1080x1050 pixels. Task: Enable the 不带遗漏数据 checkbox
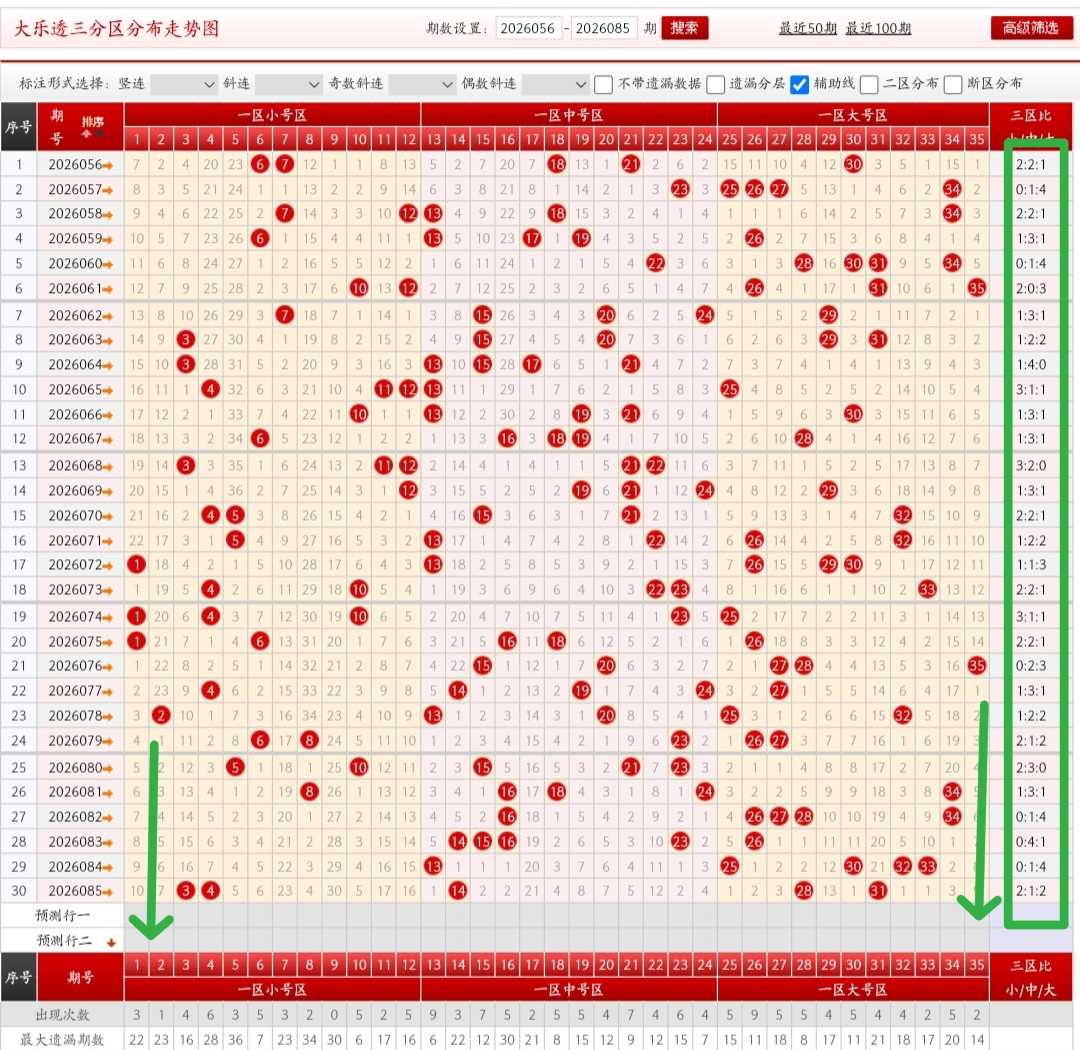pyautogui.click(x=603, y=84)
